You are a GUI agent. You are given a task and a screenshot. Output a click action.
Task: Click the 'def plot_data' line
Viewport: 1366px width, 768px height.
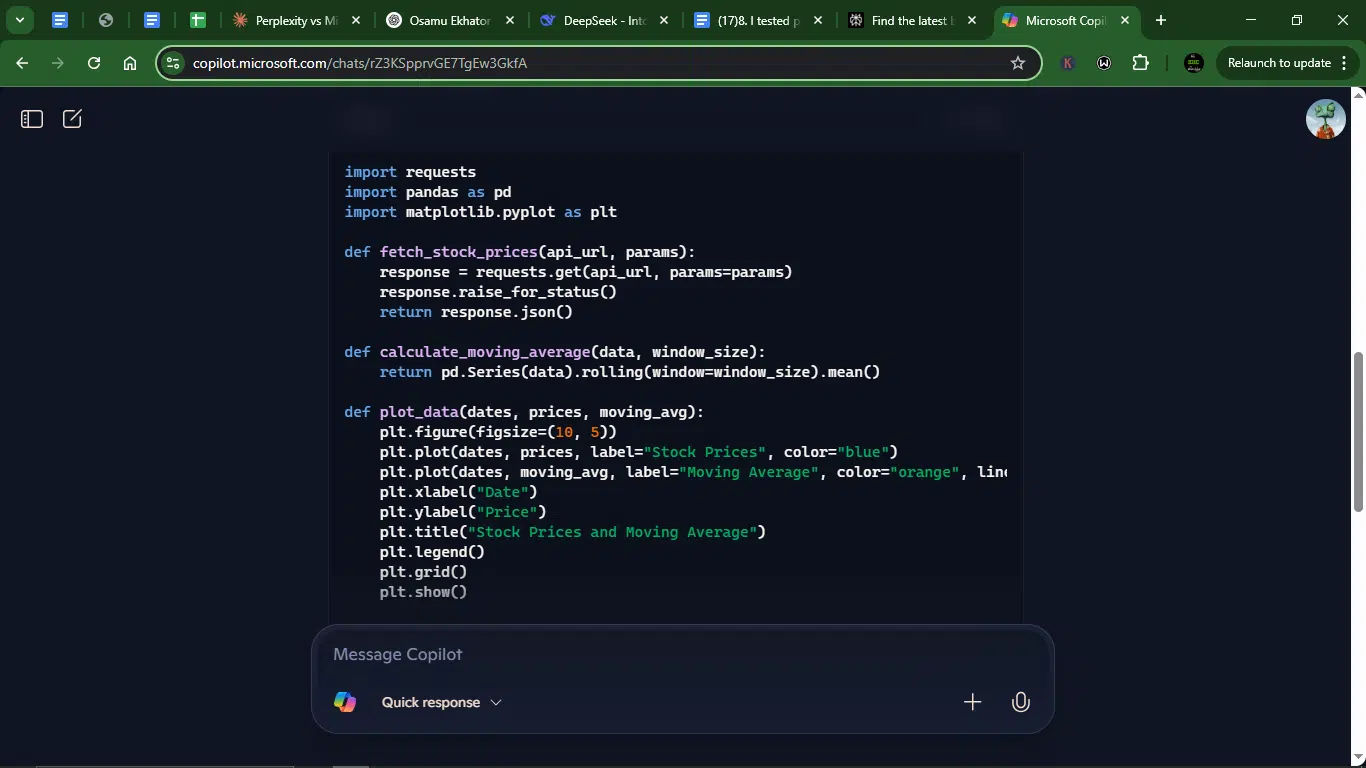tap(524, 412)
